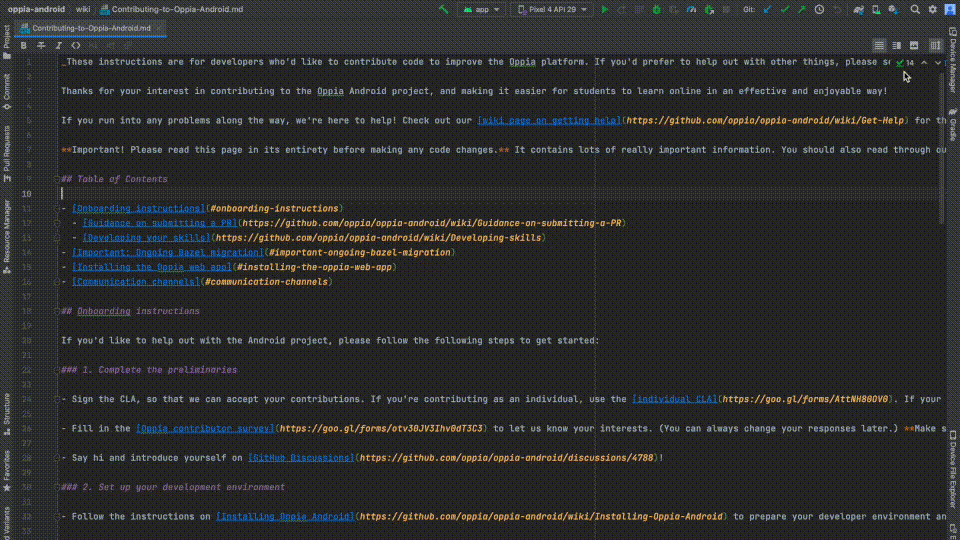
Task: Apply bold formatting in markdown toolbar
Action: pos(23,45)
